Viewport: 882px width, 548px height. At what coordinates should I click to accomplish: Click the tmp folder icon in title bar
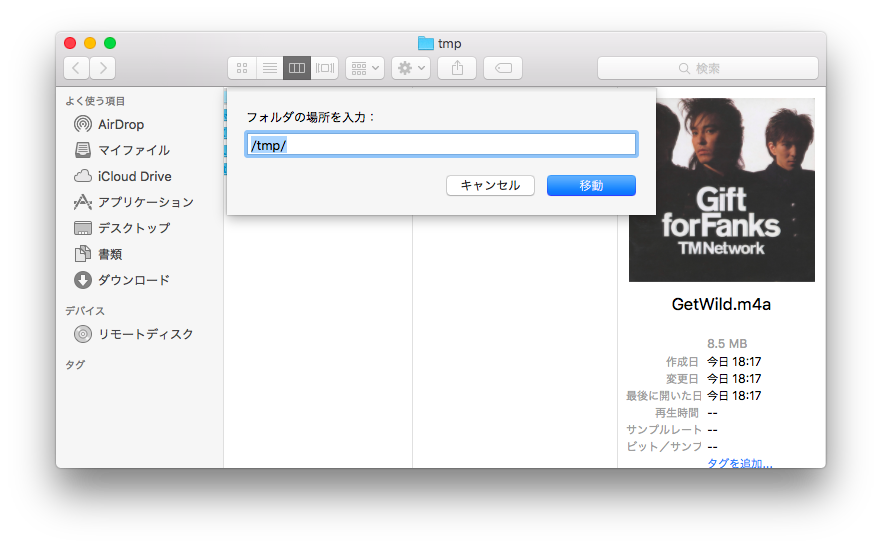point(426,43)
